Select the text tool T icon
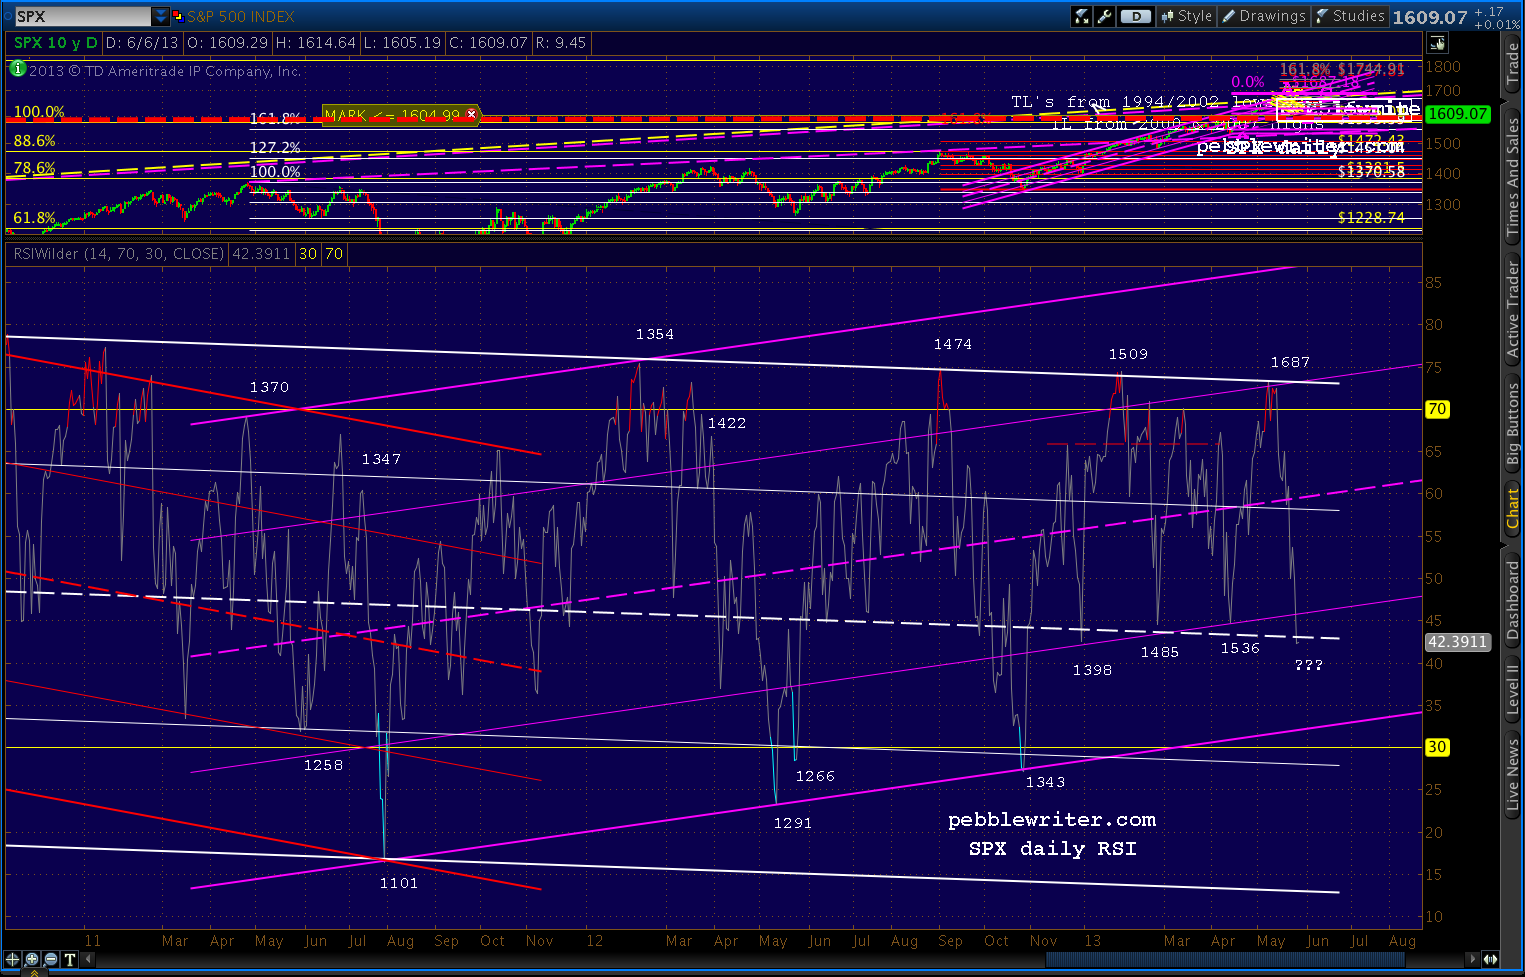Viewport: 1525px width, 977px height. 70,959
